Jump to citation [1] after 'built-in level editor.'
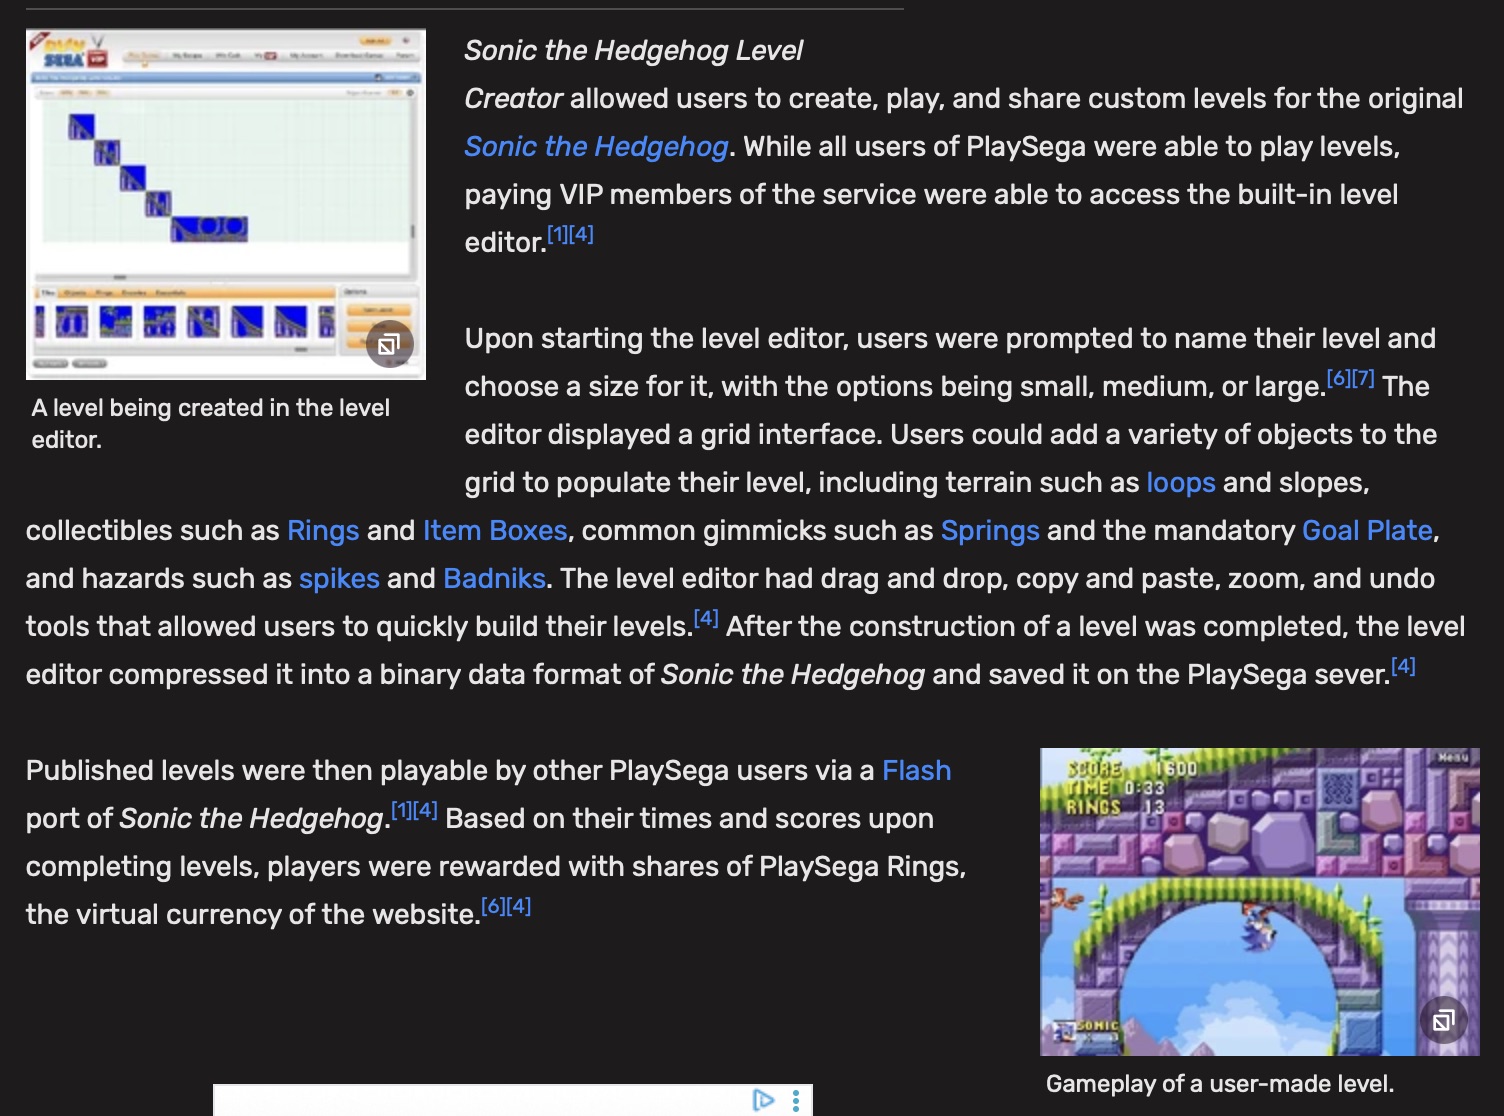 (557, 234)
